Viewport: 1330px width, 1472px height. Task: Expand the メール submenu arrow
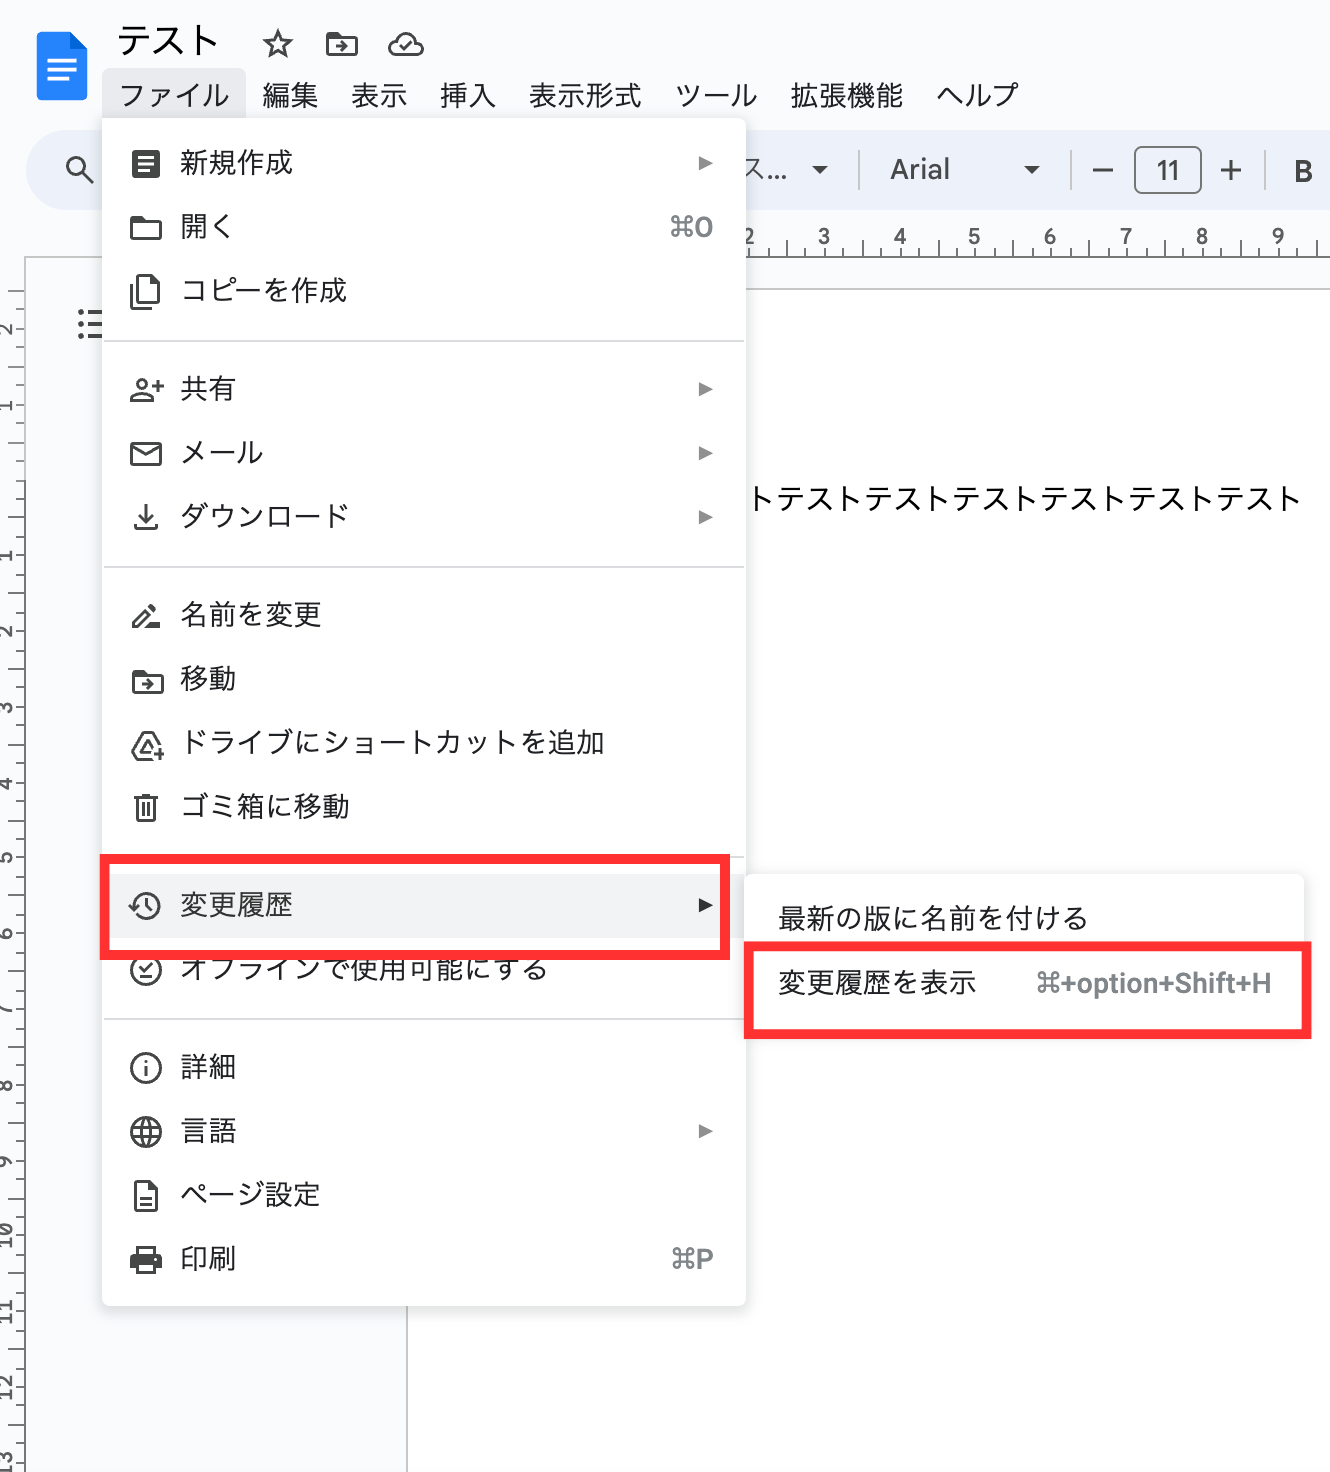click(x=706, y=453)
